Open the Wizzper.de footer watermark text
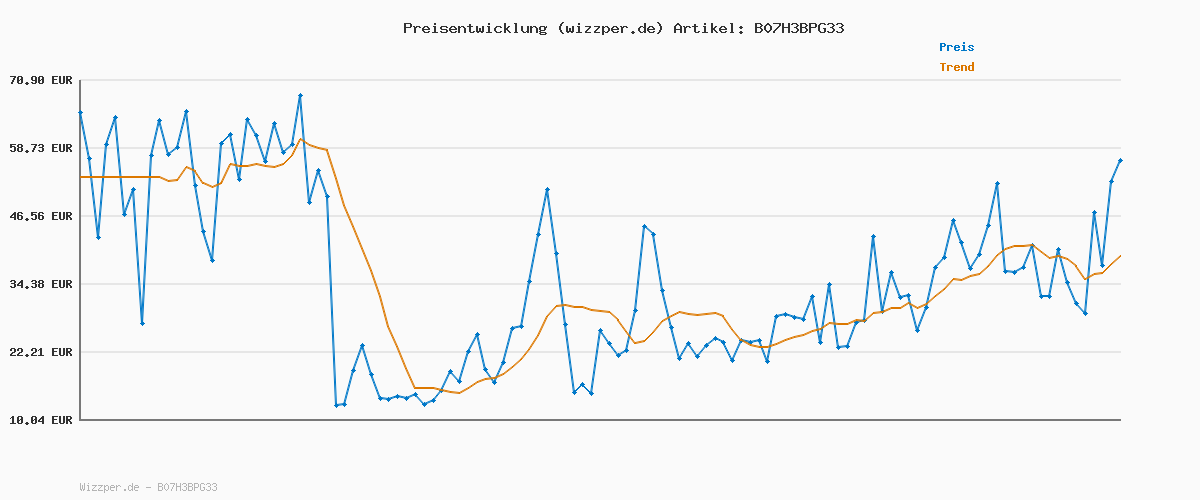The image size is (1200, 500). pyautogui.click(x=148, y=487)
